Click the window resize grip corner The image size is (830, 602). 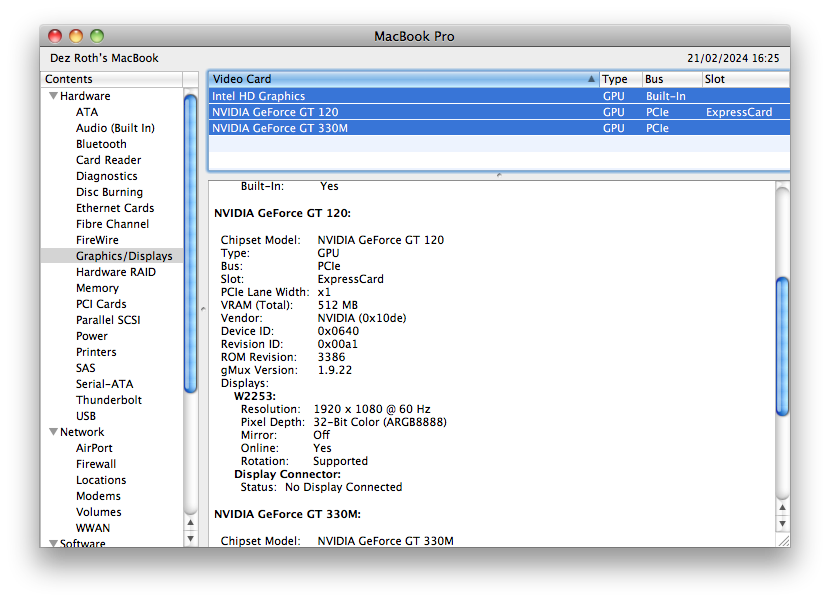(x=783, y=540)
